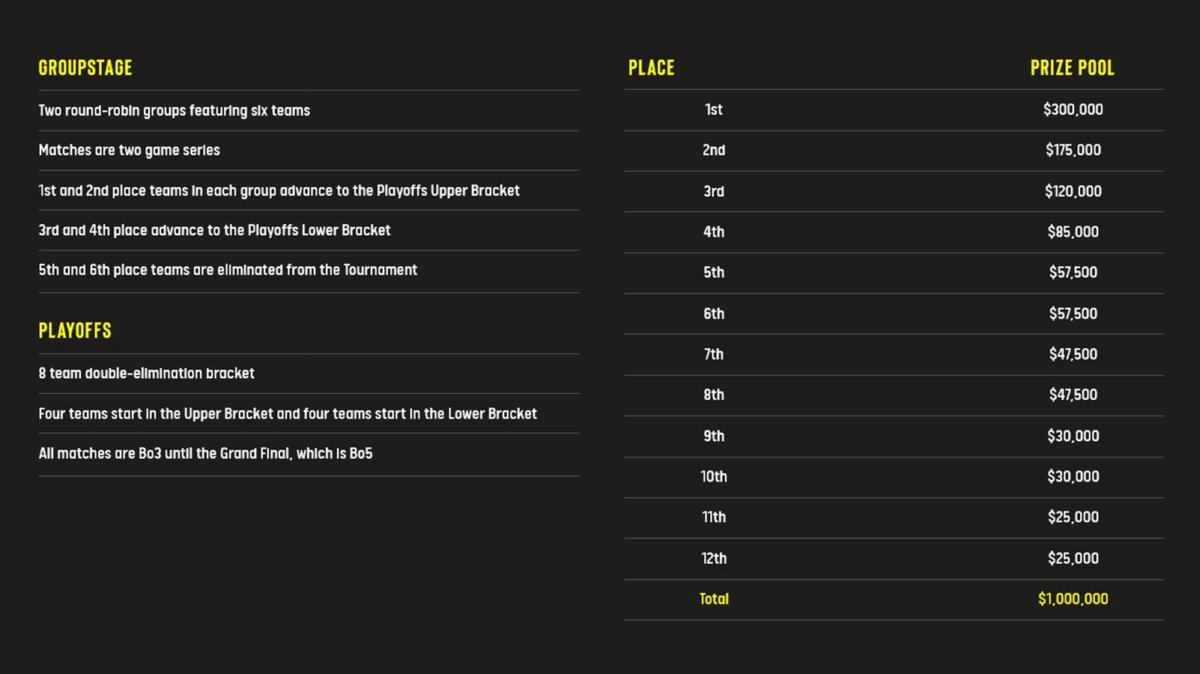
Task: Click the yellow Total label
Action: click(714, 599)
